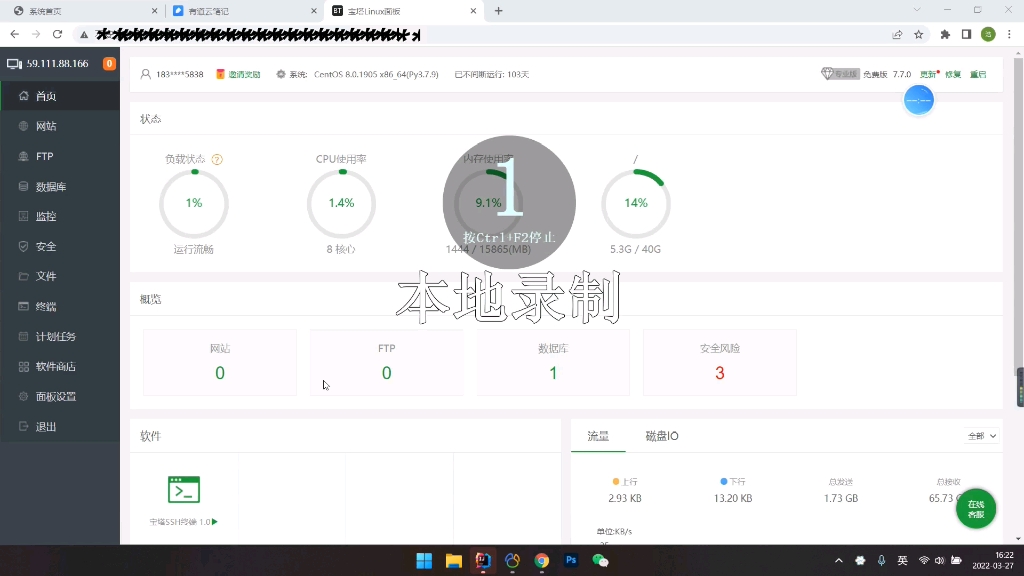The width and height of the screenshot is (1024, 576).
Task: Open the 网站 overview card showing 0
Action: (220, 362)
